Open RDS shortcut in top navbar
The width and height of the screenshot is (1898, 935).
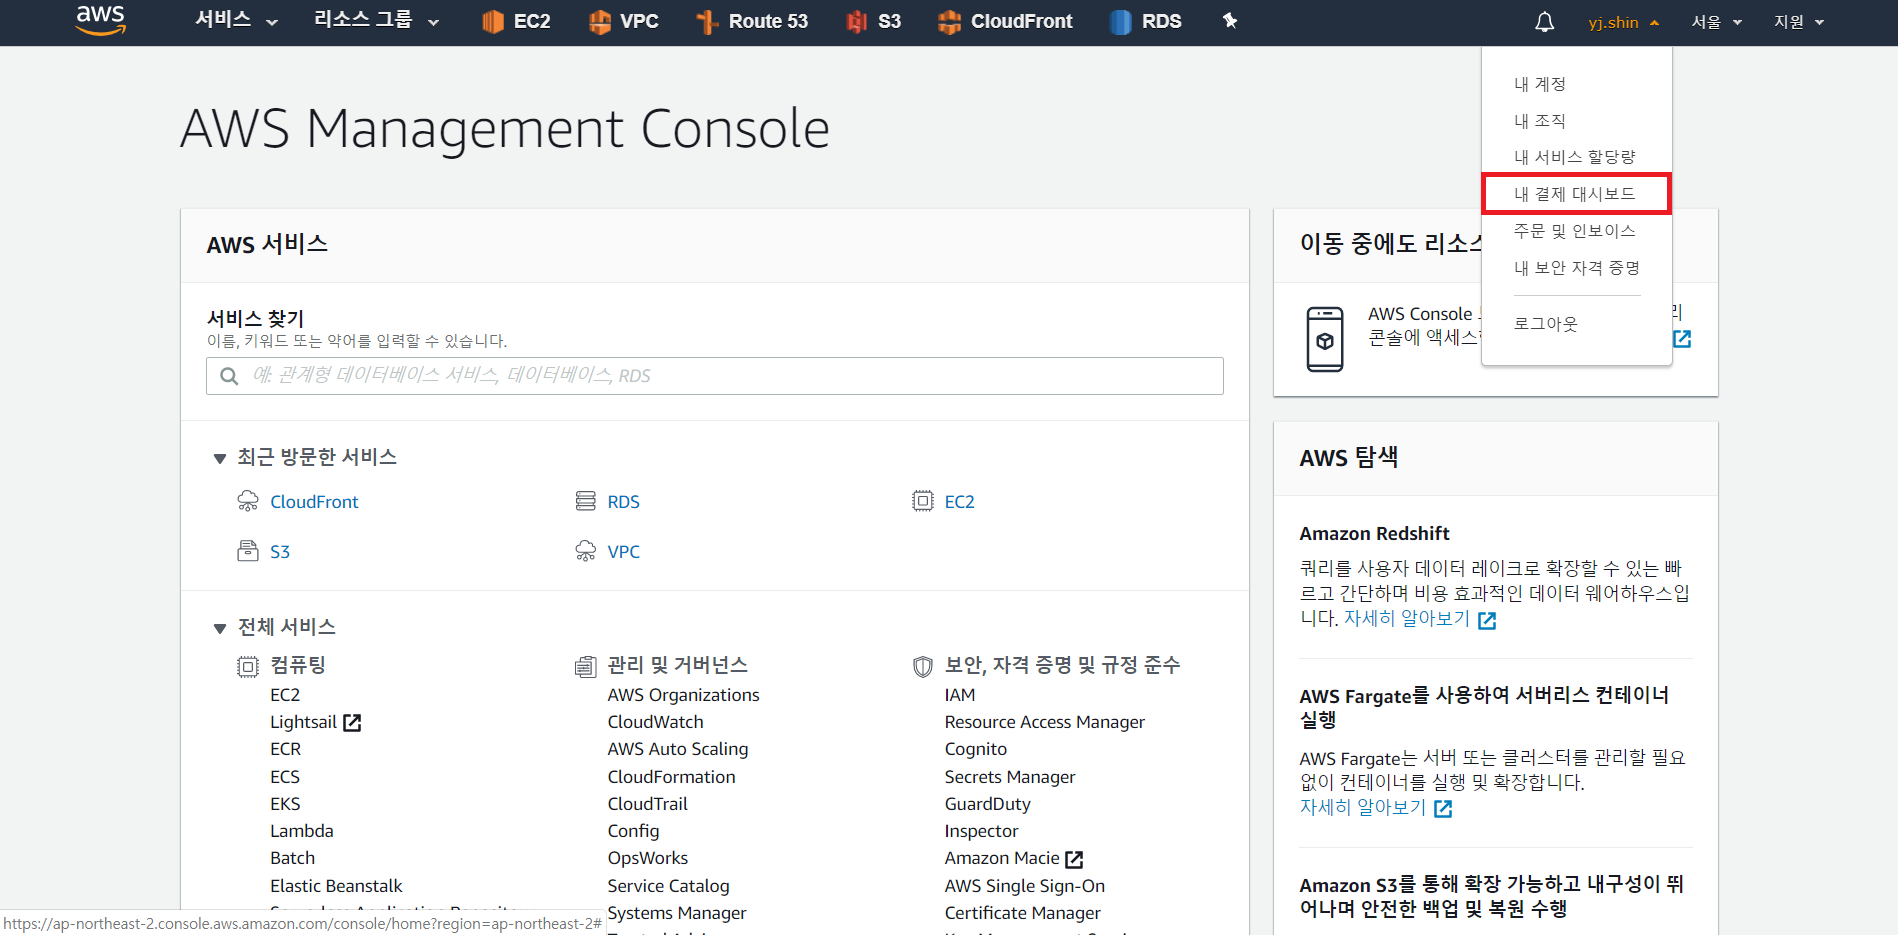(1146, 22)
